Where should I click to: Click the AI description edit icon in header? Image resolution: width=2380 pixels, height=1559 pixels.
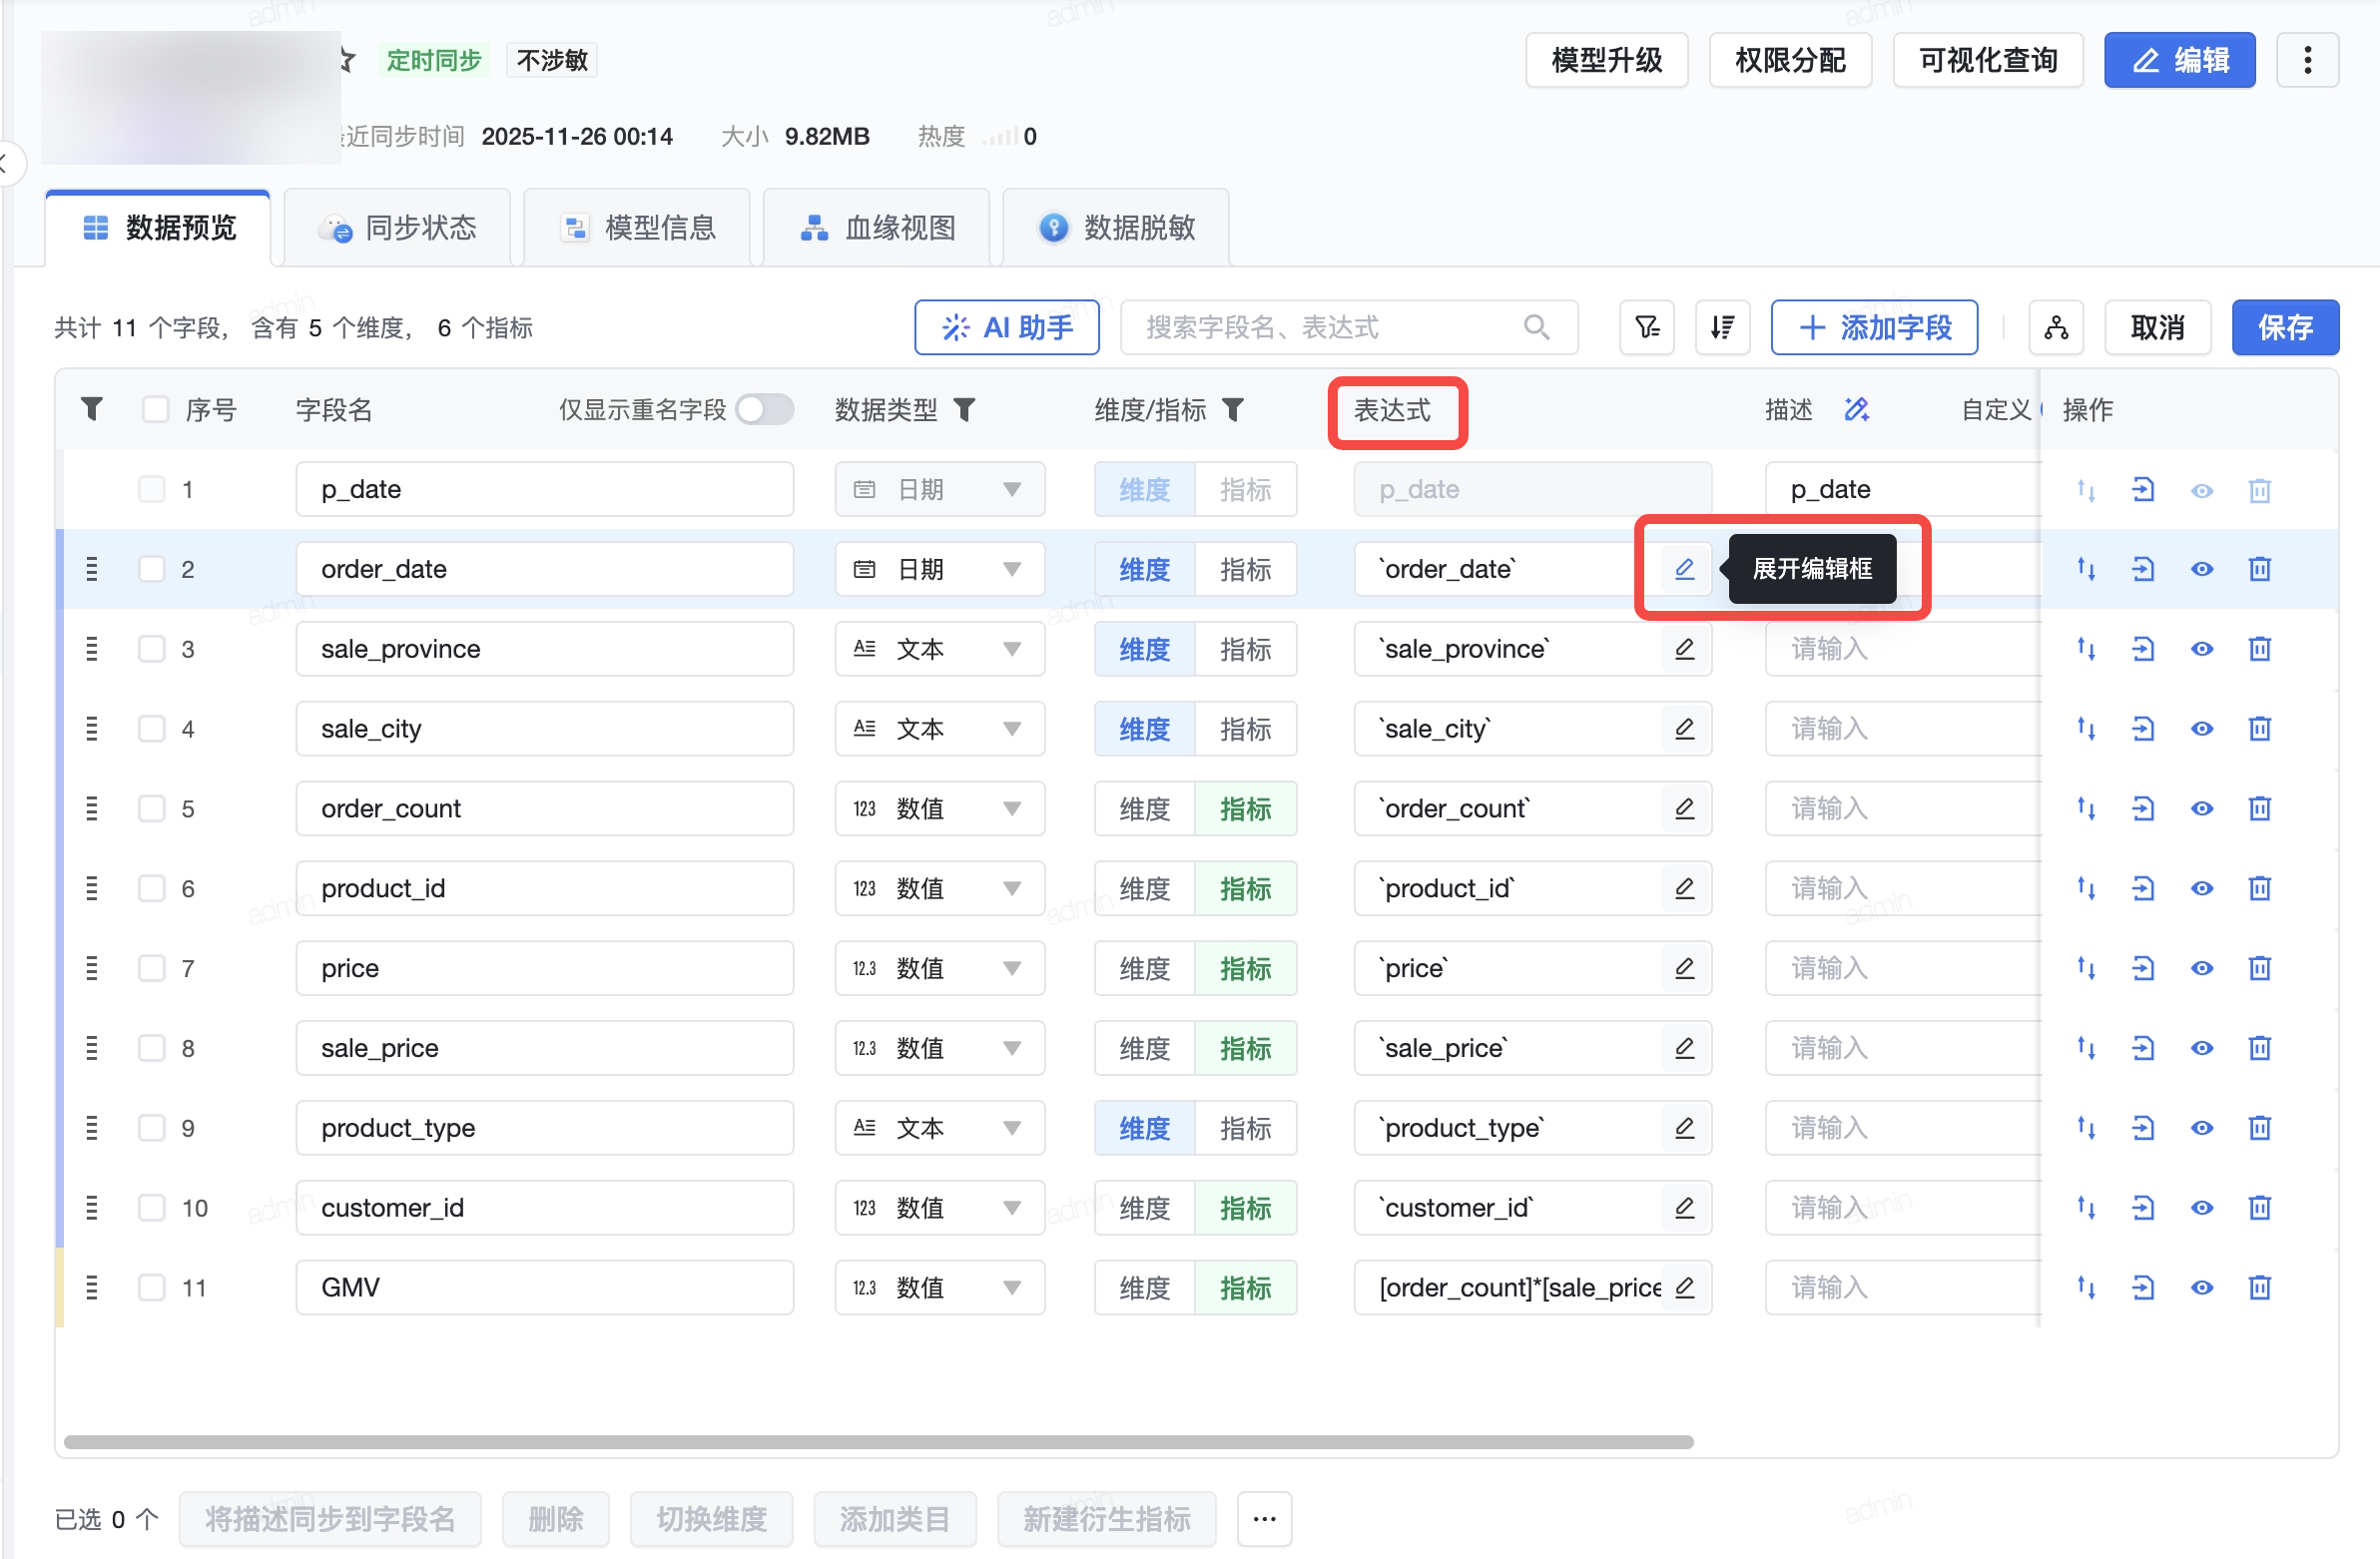1856,409
